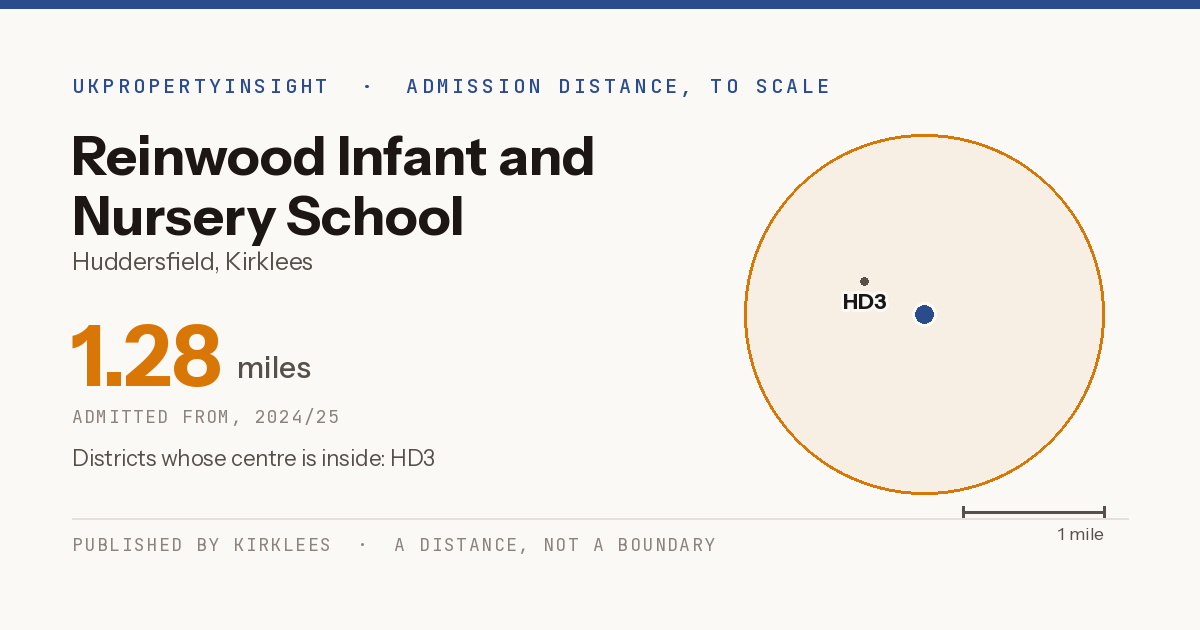Click the blue school location dot
1200x630 pixels.
[924, 315]
